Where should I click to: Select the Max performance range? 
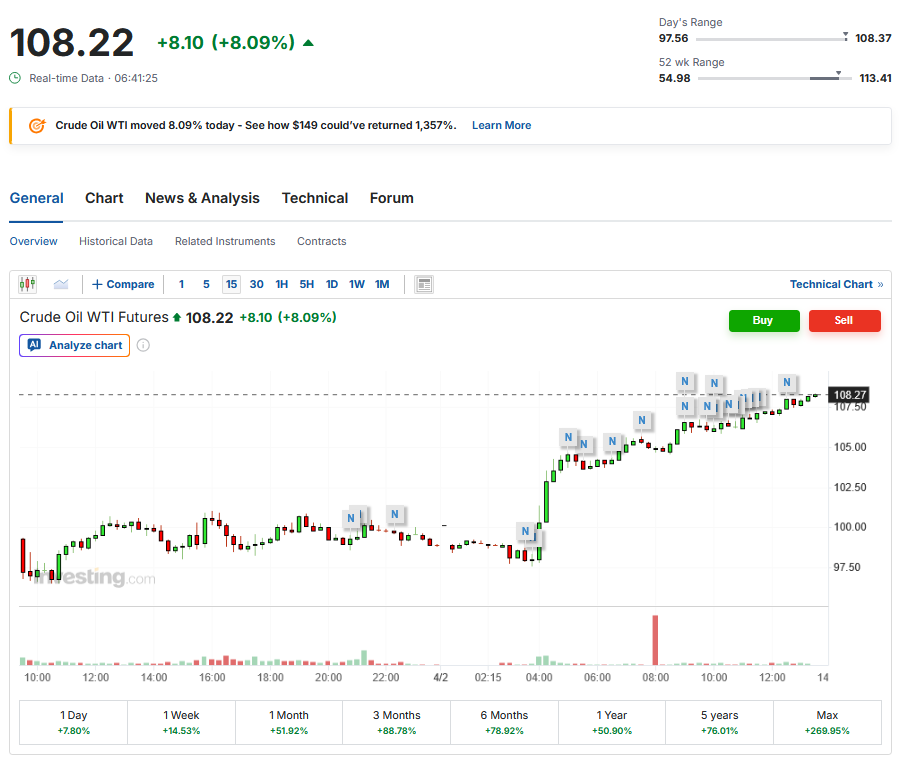click(827, 722)
